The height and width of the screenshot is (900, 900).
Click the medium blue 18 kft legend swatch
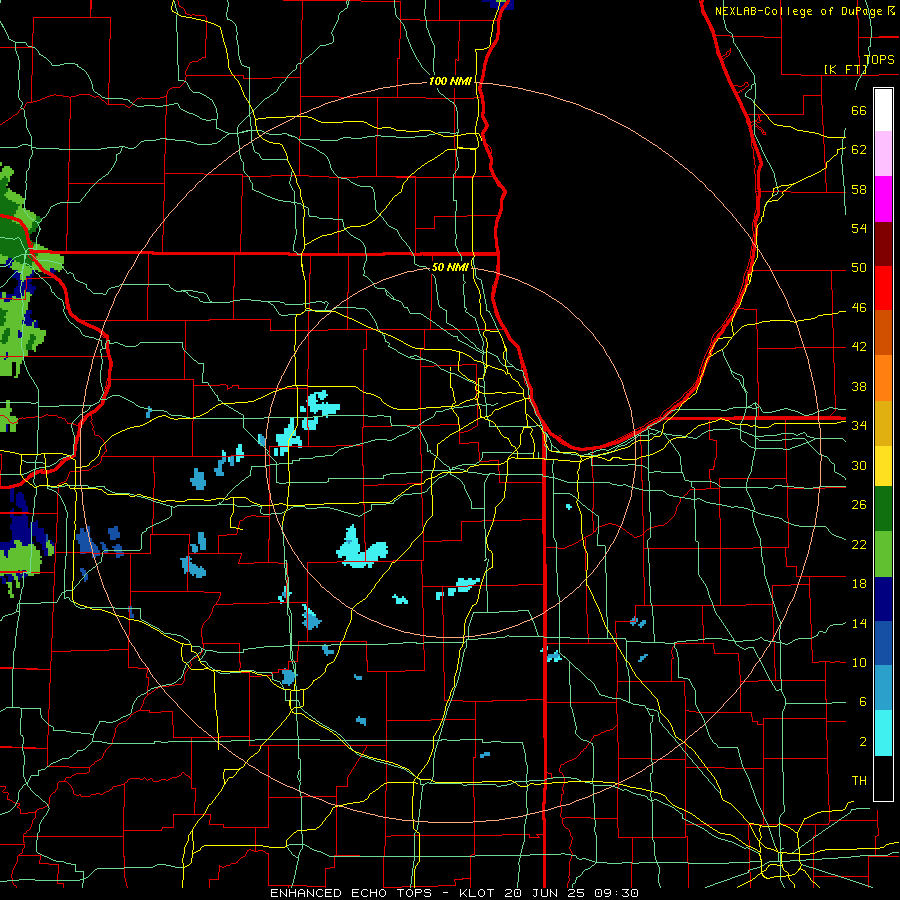click(883, 643)
